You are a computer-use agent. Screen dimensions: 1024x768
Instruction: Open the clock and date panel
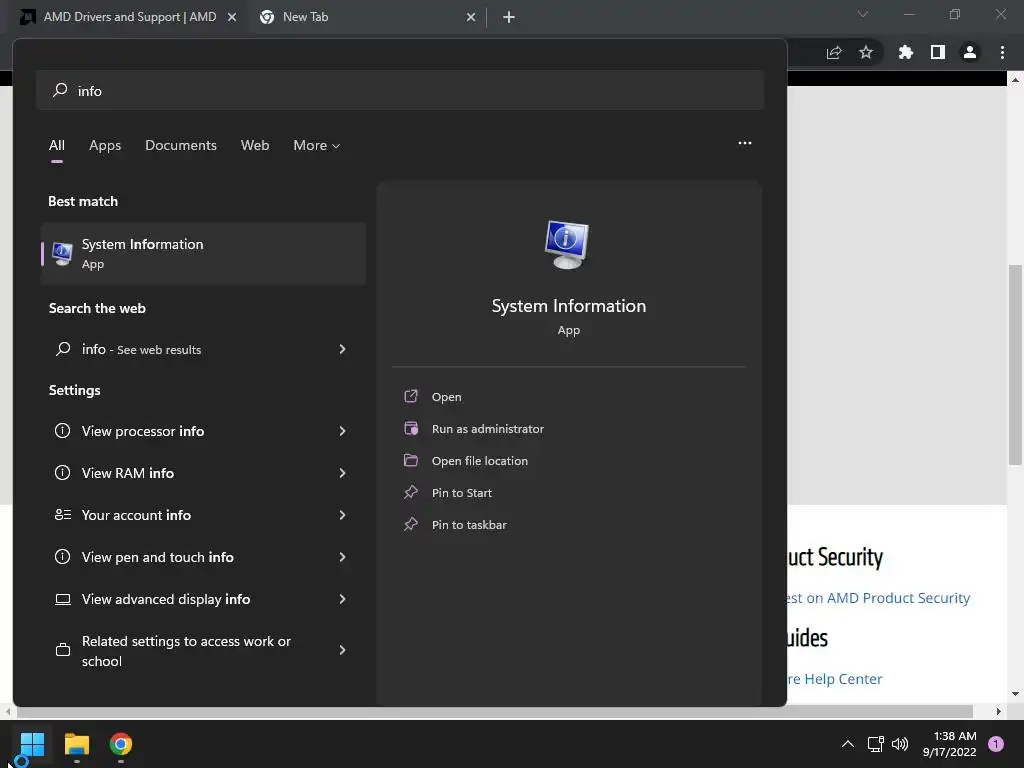(x=950, y=744)
